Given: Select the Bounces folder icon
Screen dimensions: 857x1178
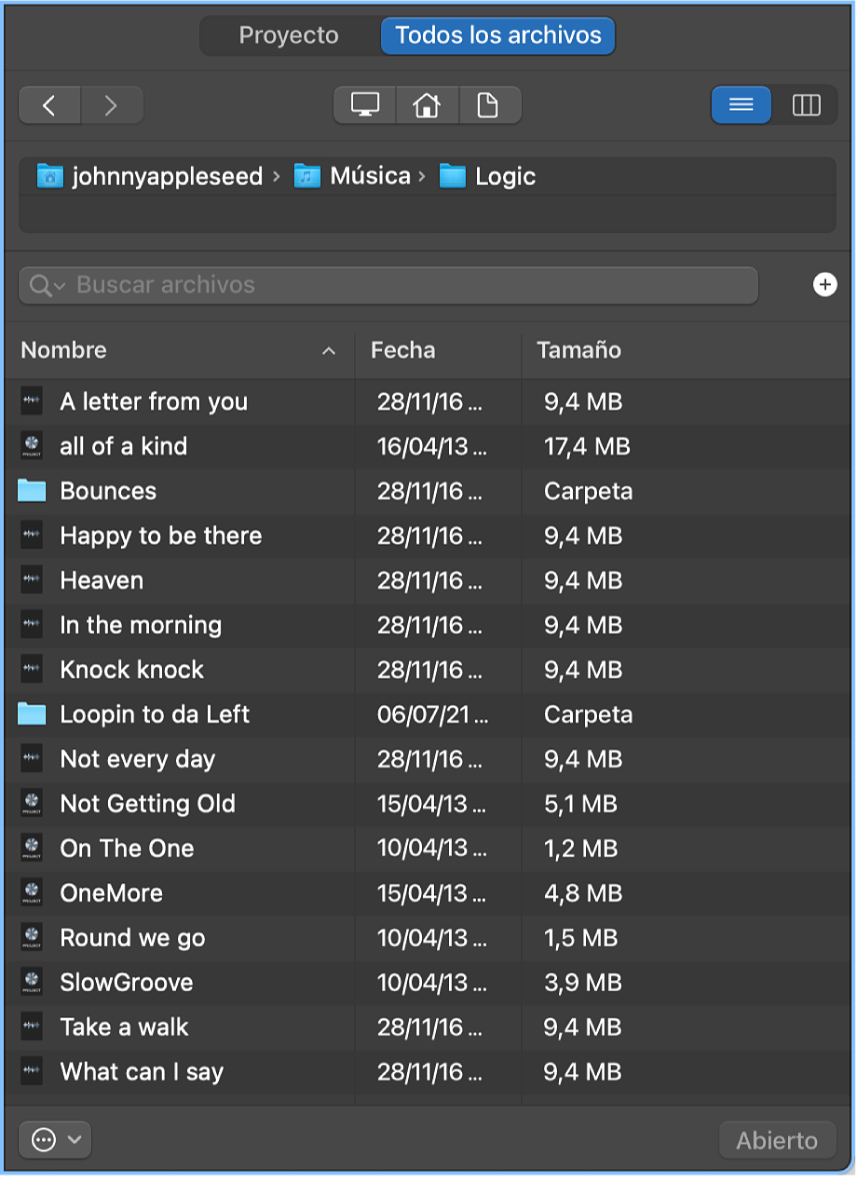Looking at the screenshot, I should 32,491.
